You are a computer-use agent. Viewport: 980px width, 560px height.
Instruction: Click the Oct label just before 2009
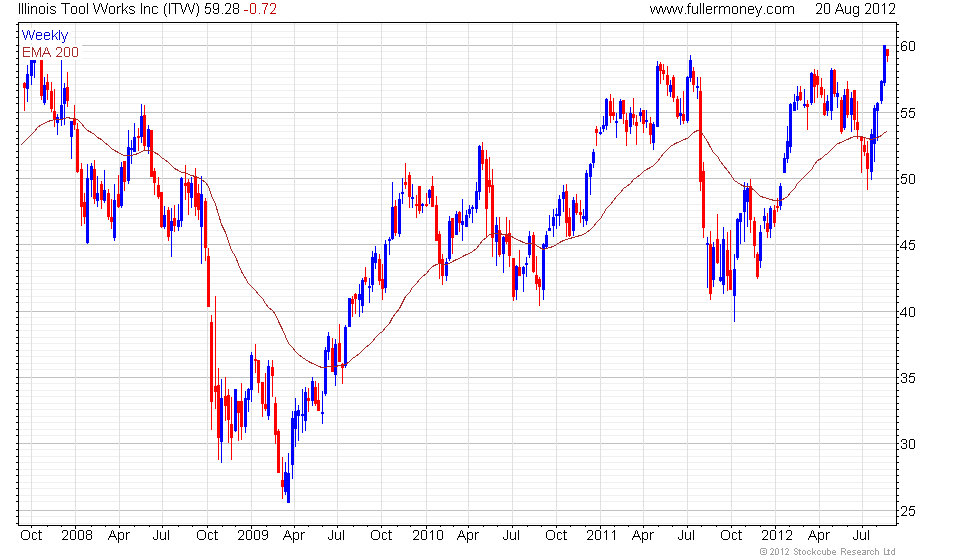coord(207,536)
